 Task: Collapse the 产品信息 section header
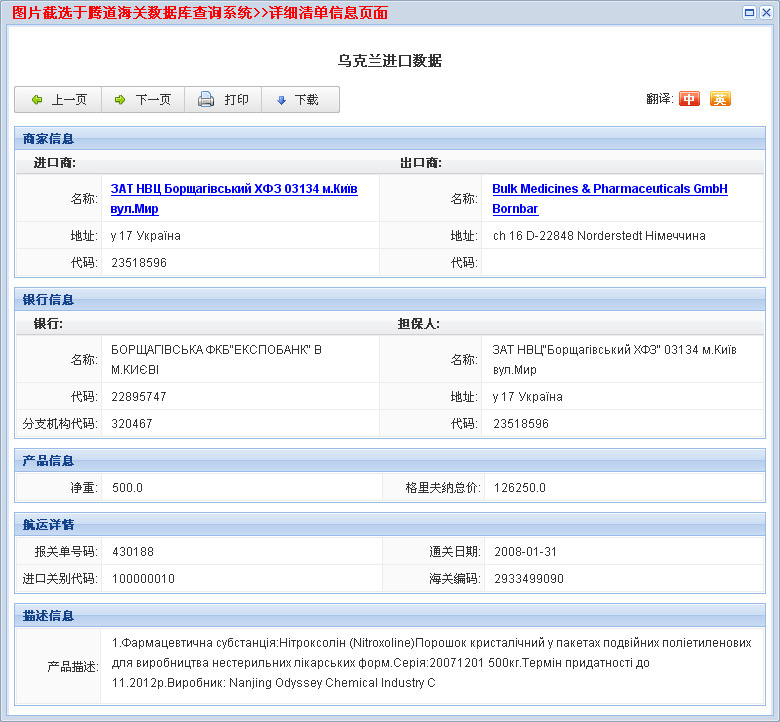tap(48, 461)
